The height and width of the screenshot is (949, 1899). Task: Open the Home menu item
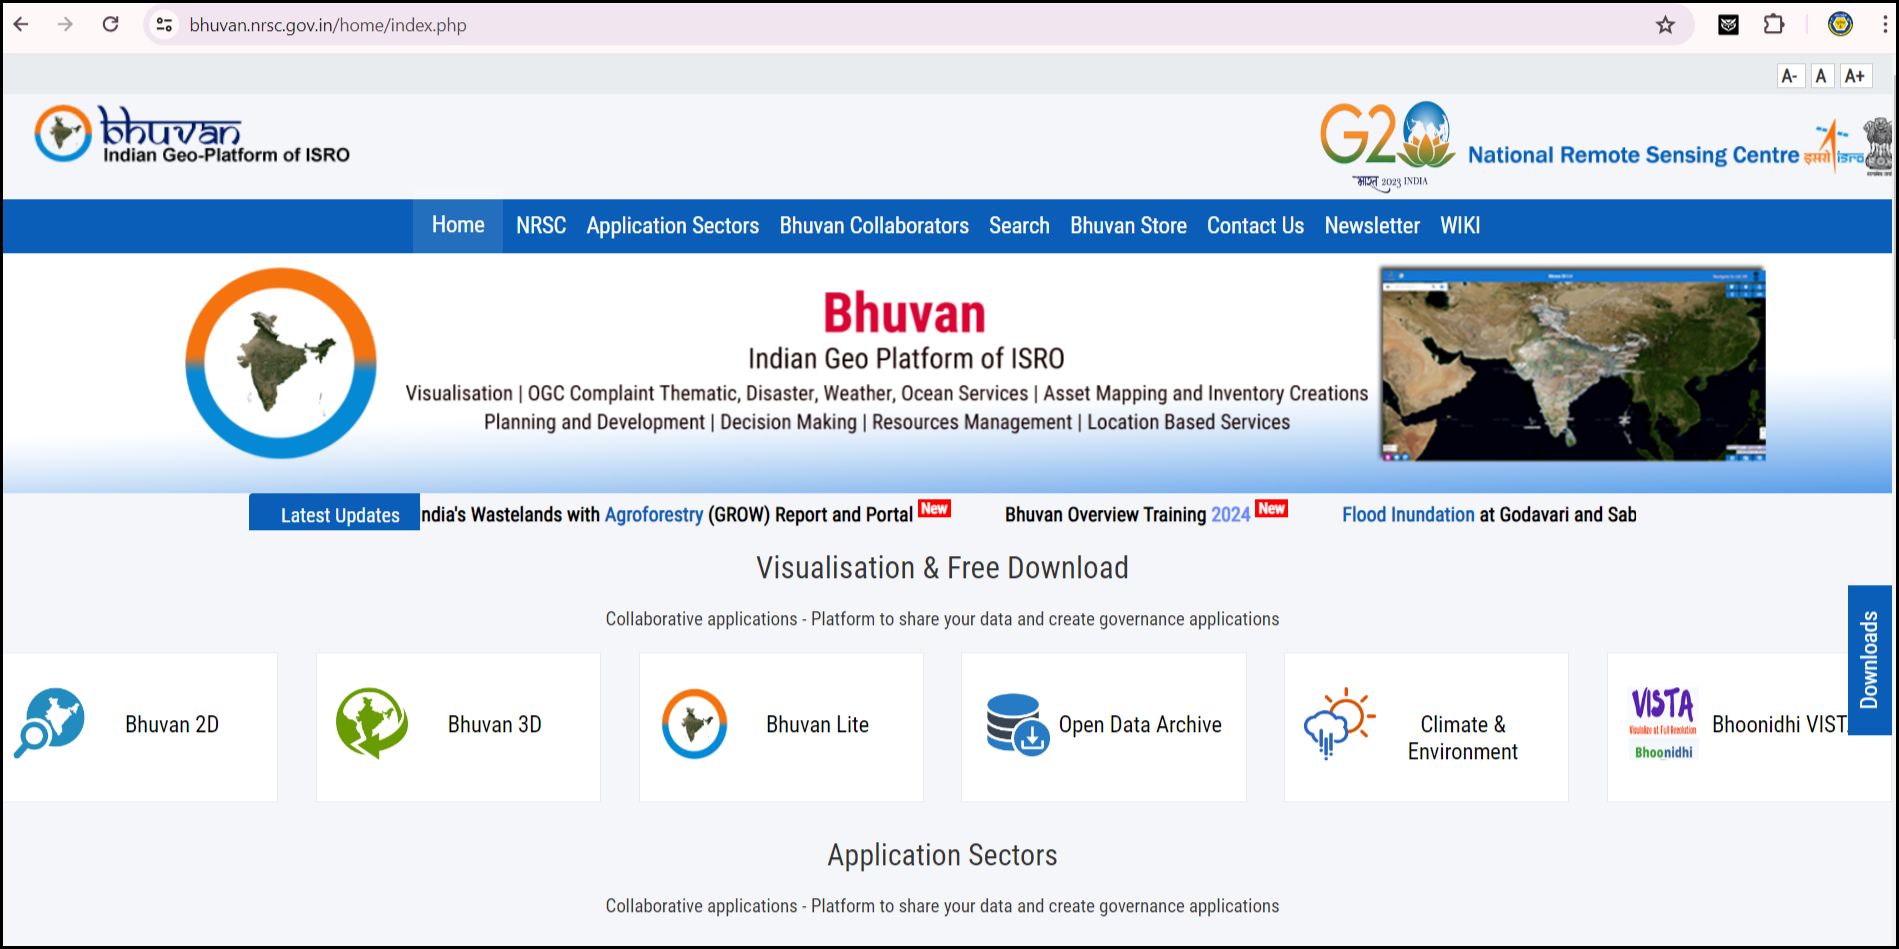[x=458, y=225]
